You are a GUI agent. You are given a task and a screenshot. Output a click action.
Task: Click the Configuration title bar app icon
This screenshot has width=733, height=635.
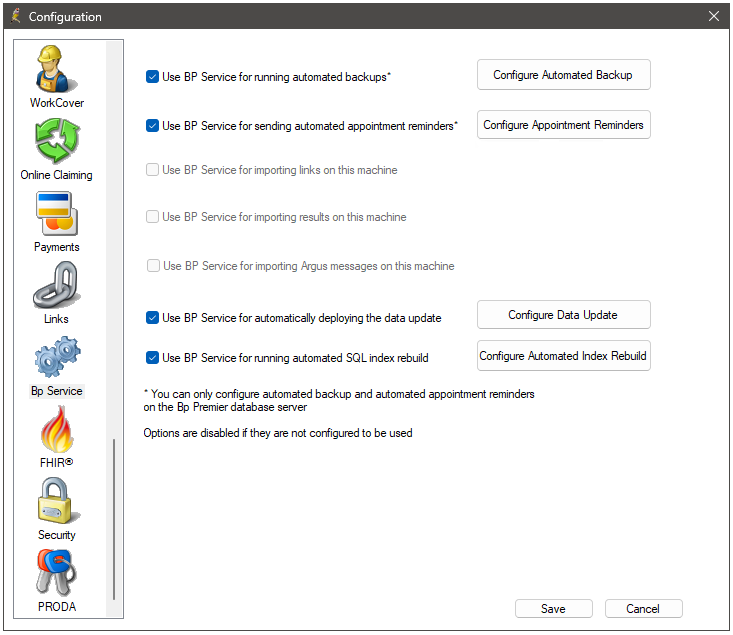coord(16,16)
